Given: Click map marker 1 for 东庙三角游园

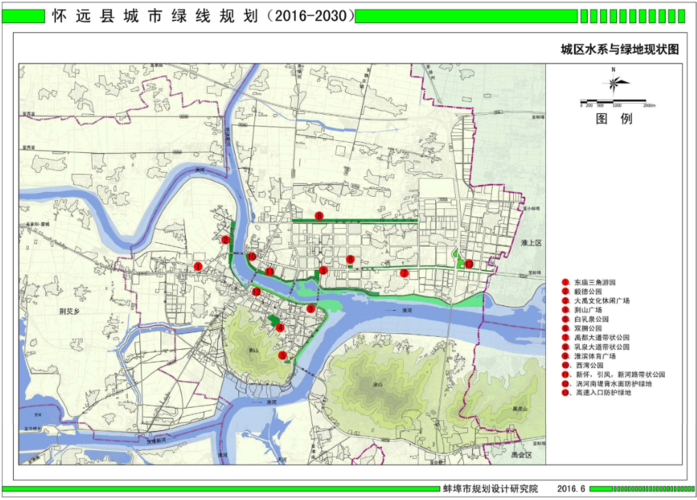Looking at the screenshot, I should [198, 266].
